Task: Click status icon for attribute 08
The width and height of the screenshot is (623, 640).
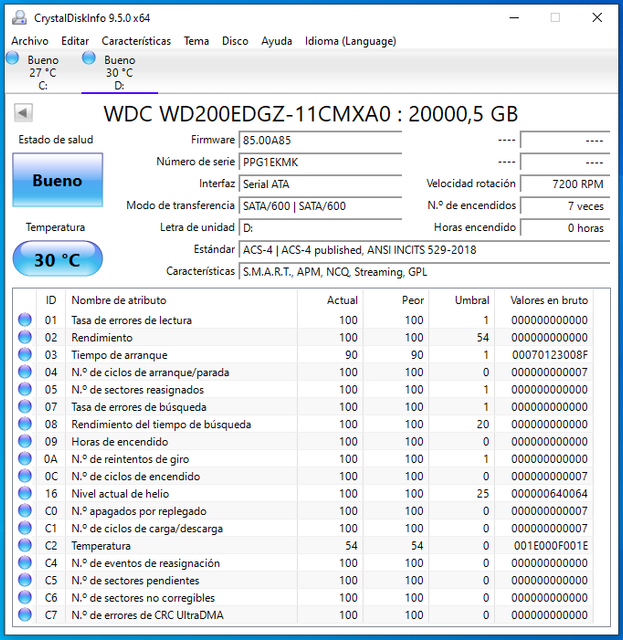Action: (25, 424)
